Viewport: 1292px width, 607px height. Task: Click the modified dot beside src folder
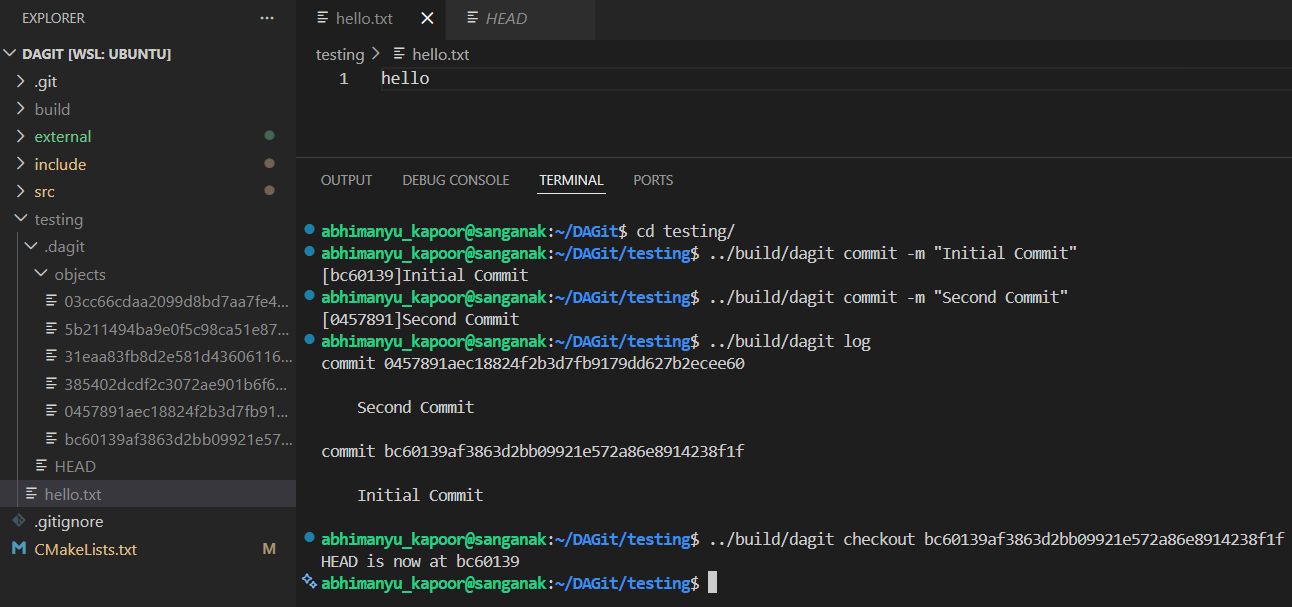(x=269, y=191)
